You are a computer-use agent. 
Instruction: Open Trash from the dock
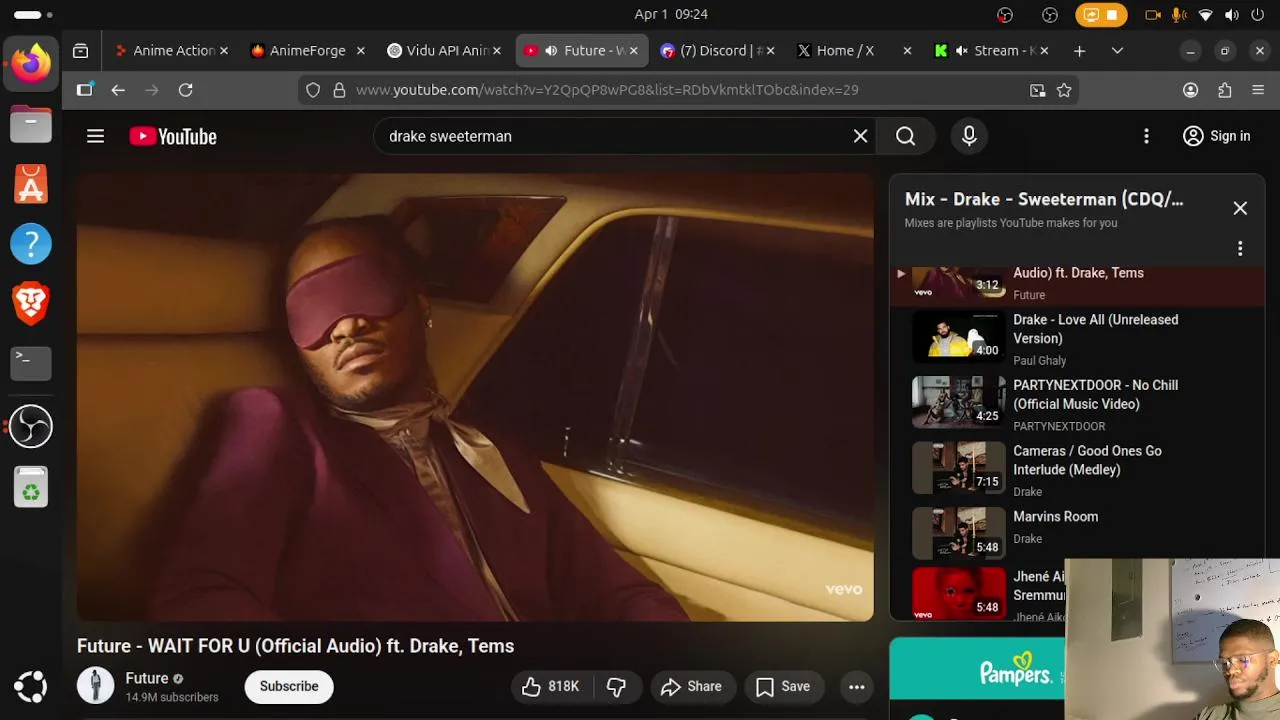(31, 487)
